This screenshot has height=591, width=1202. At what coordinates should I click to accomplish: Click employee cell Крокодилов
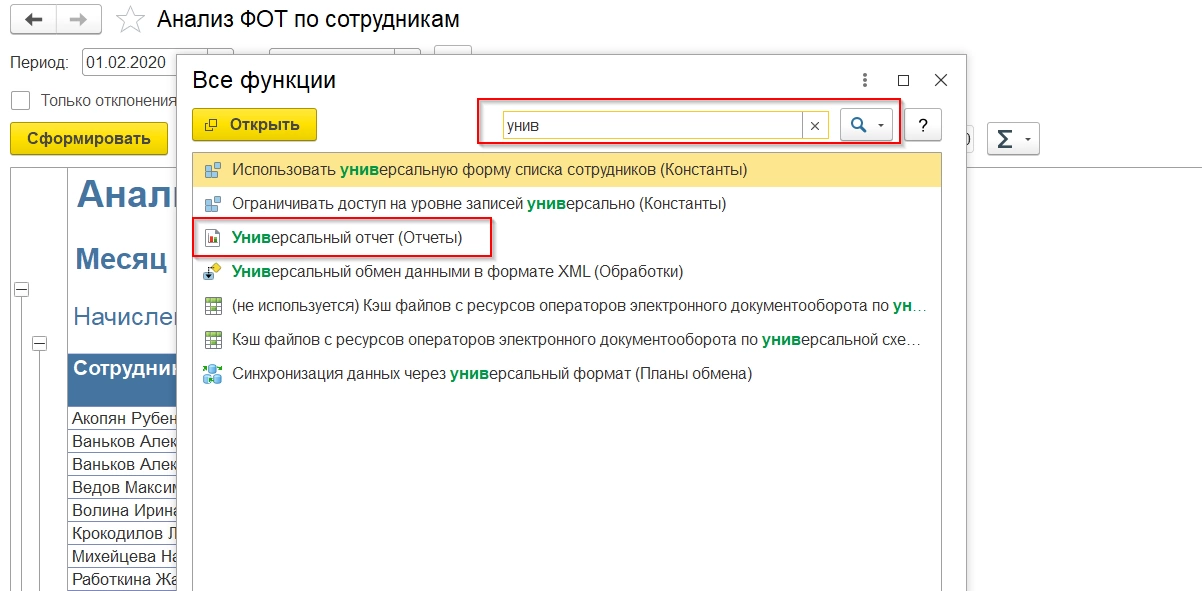click(x=123, y=533)
